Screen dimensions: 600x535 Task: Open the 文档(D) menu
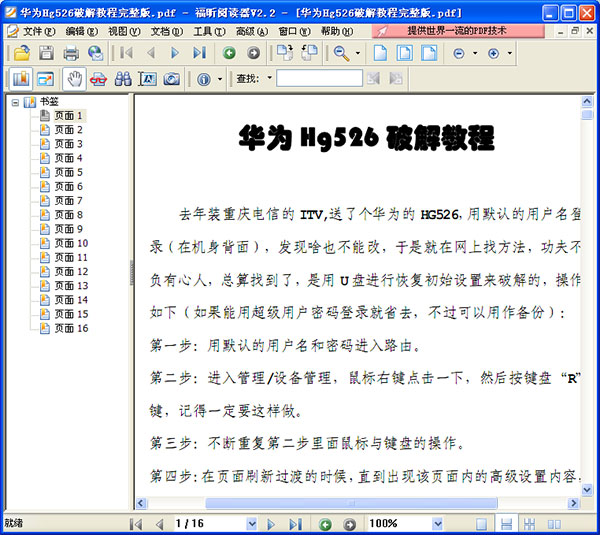(166, 31)
